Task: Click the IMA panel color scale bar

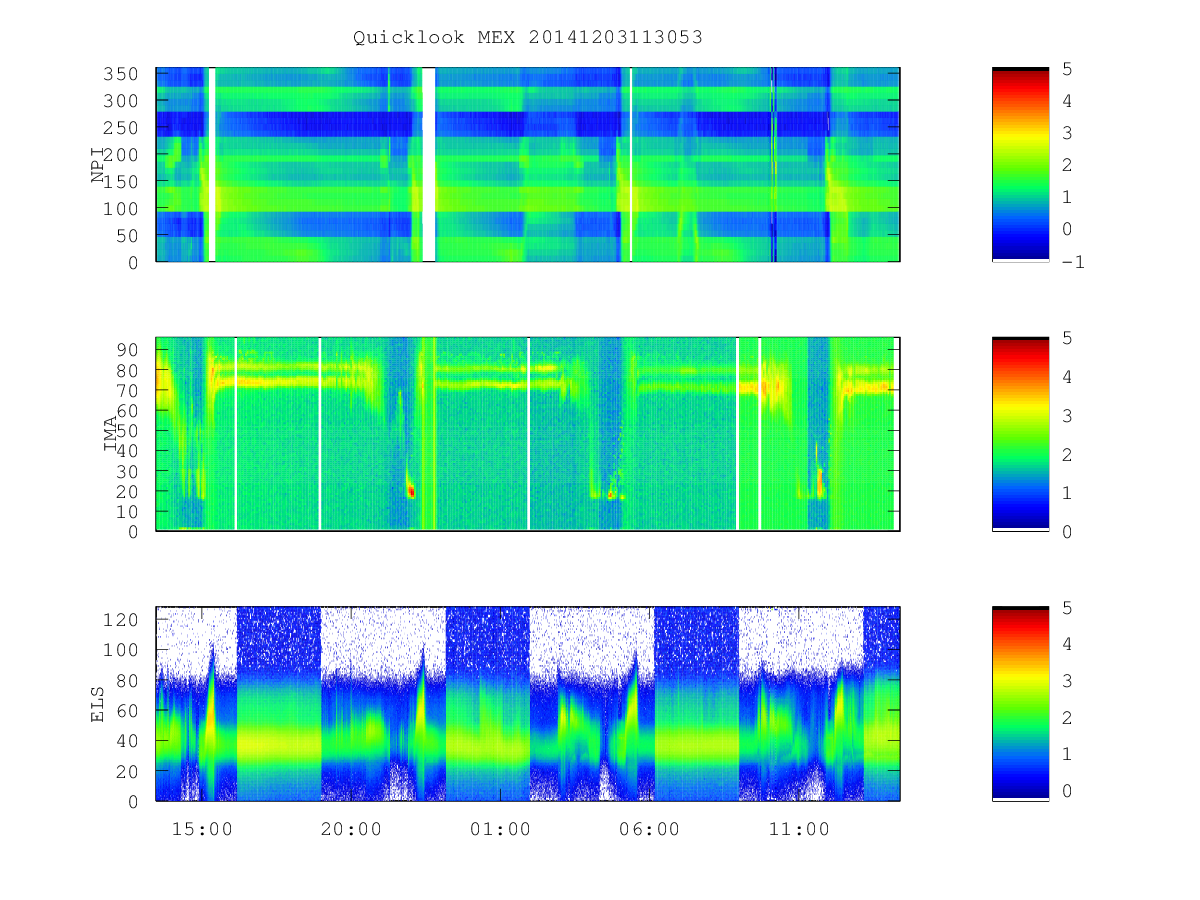Action: coord(1020,434)
